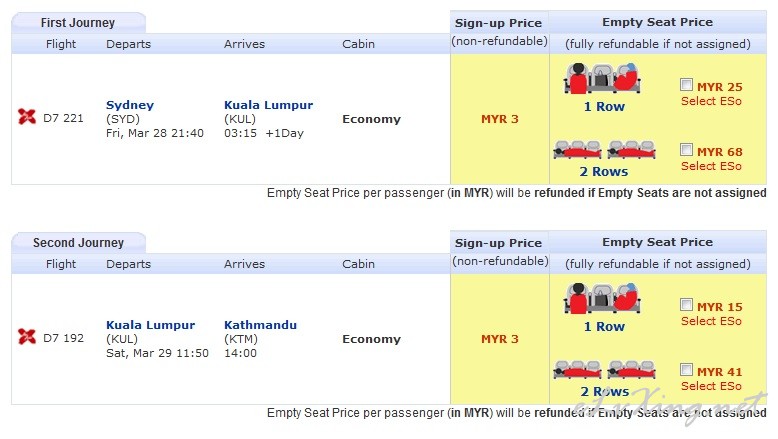The image size is (778, 439).
Task: Check the MYR 25 empty seat option
Action: (x=686, y=85)
